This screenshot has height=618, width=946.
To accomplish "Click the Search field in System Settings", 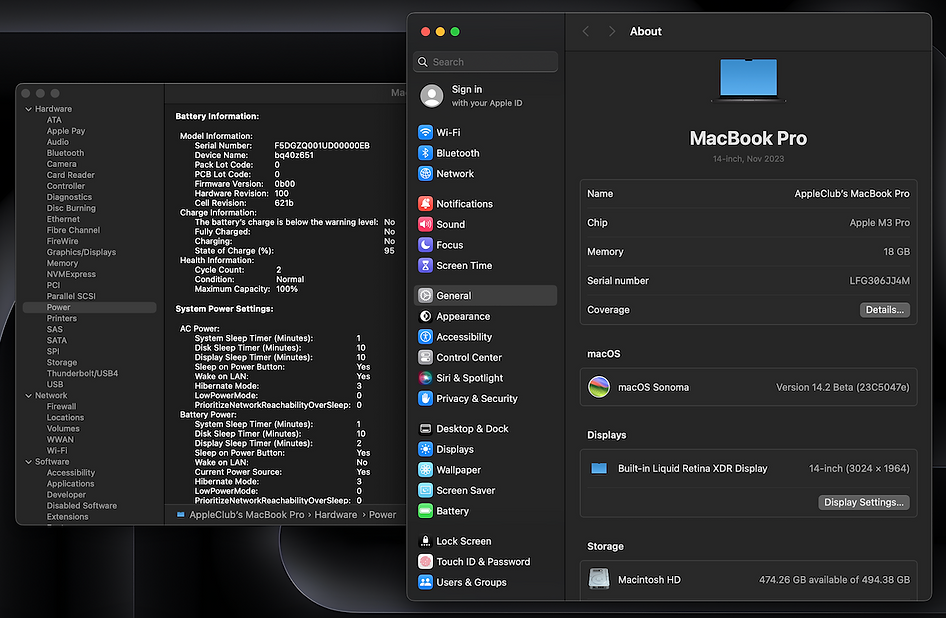I will 486,62.
